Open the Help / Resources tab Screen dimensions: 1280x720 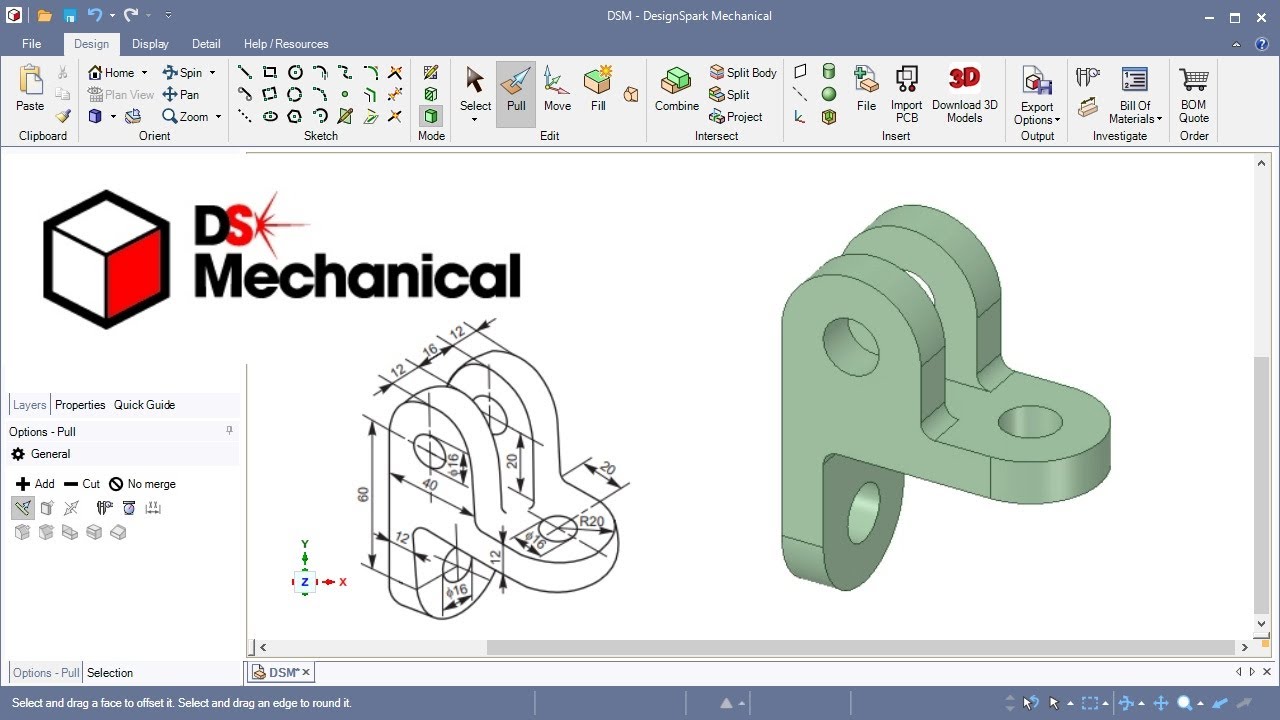(x=286, y=44)
